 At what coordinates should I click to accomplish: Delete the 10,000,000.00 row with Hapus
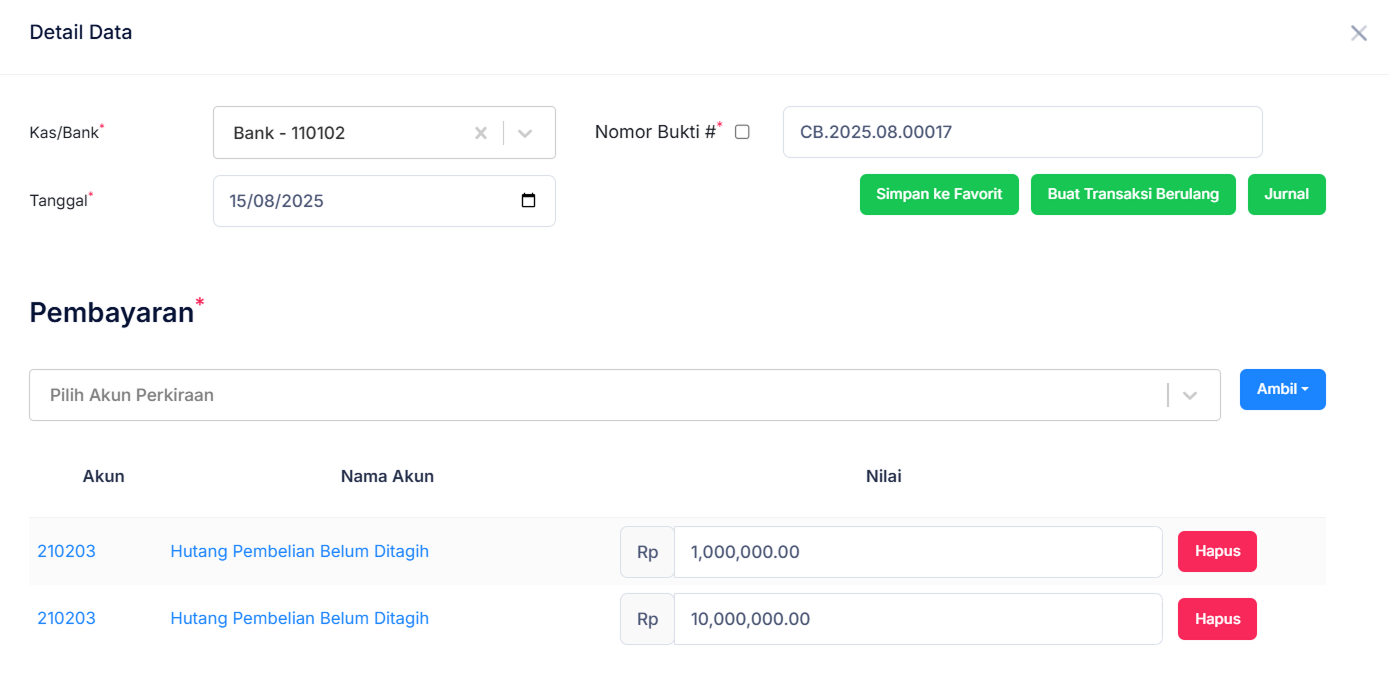click(x=1216, y=619)
